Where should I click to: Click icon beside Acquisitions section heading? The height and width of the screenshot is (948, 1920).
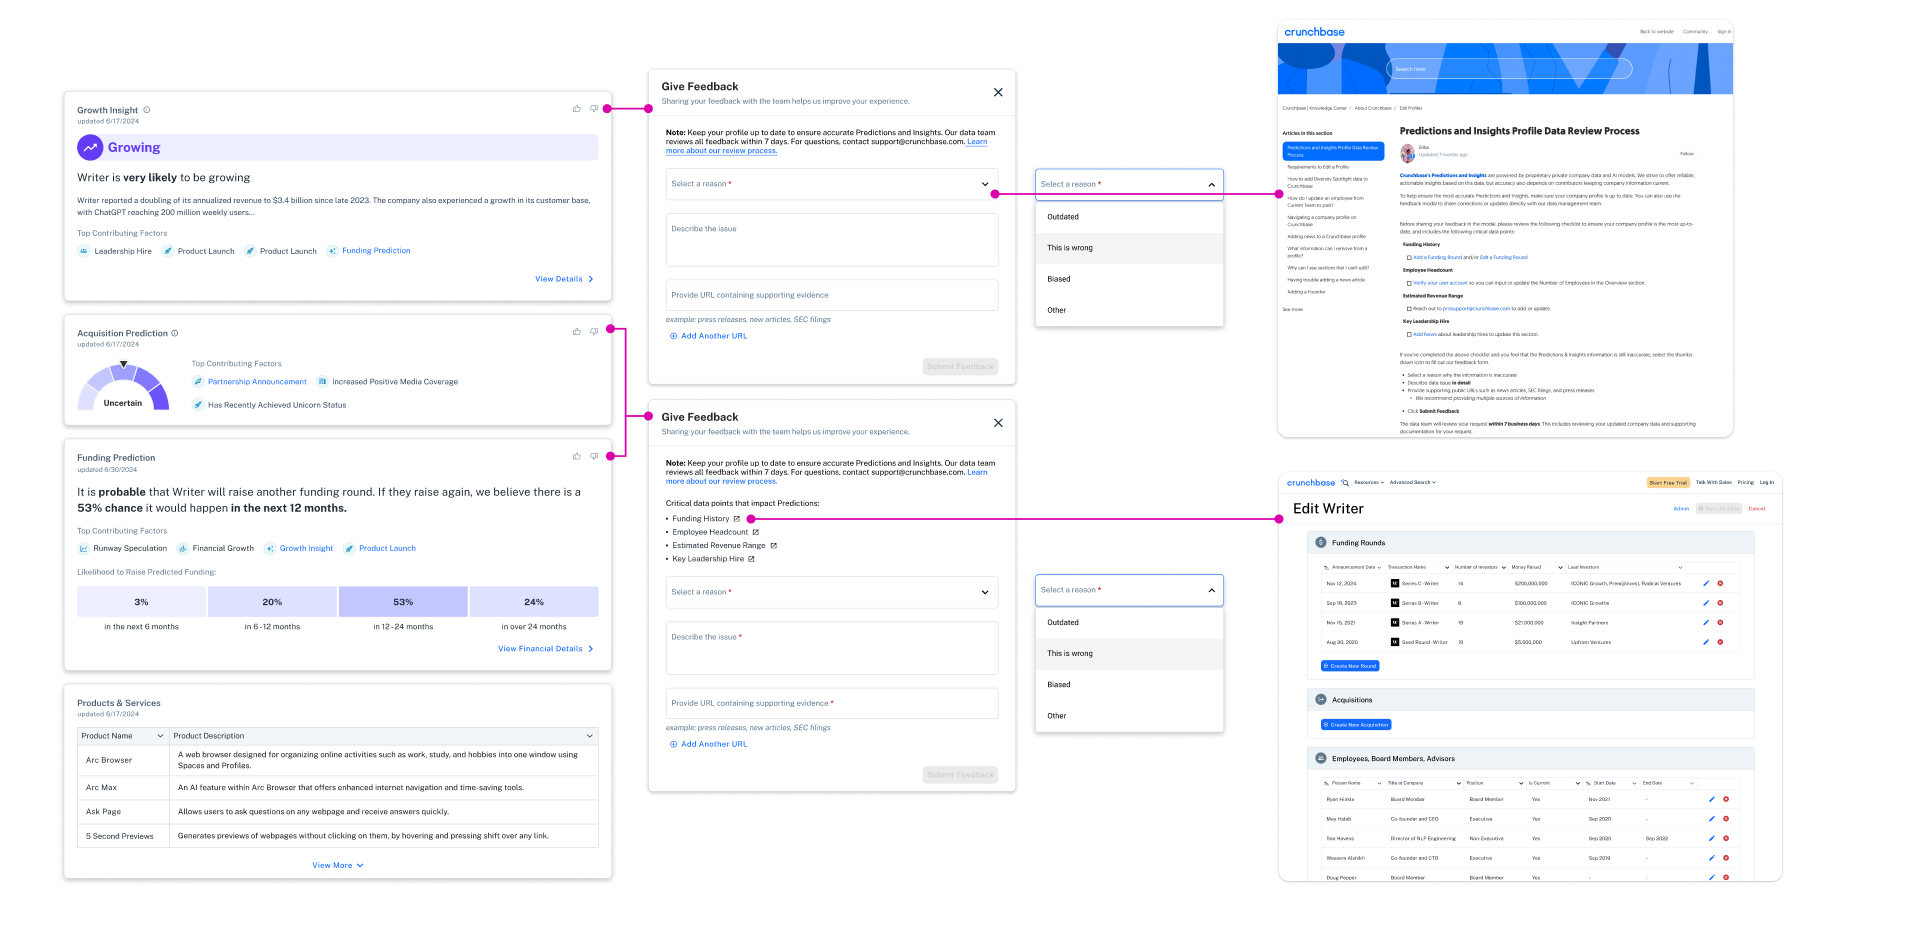1321,700
